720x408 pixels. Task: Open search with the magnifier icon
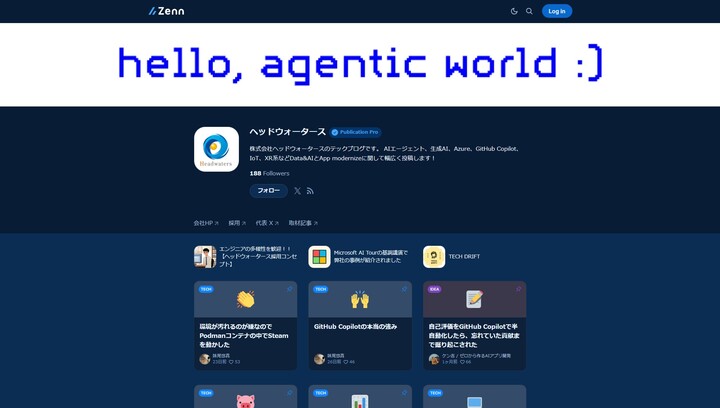click(x=529, y=11)
